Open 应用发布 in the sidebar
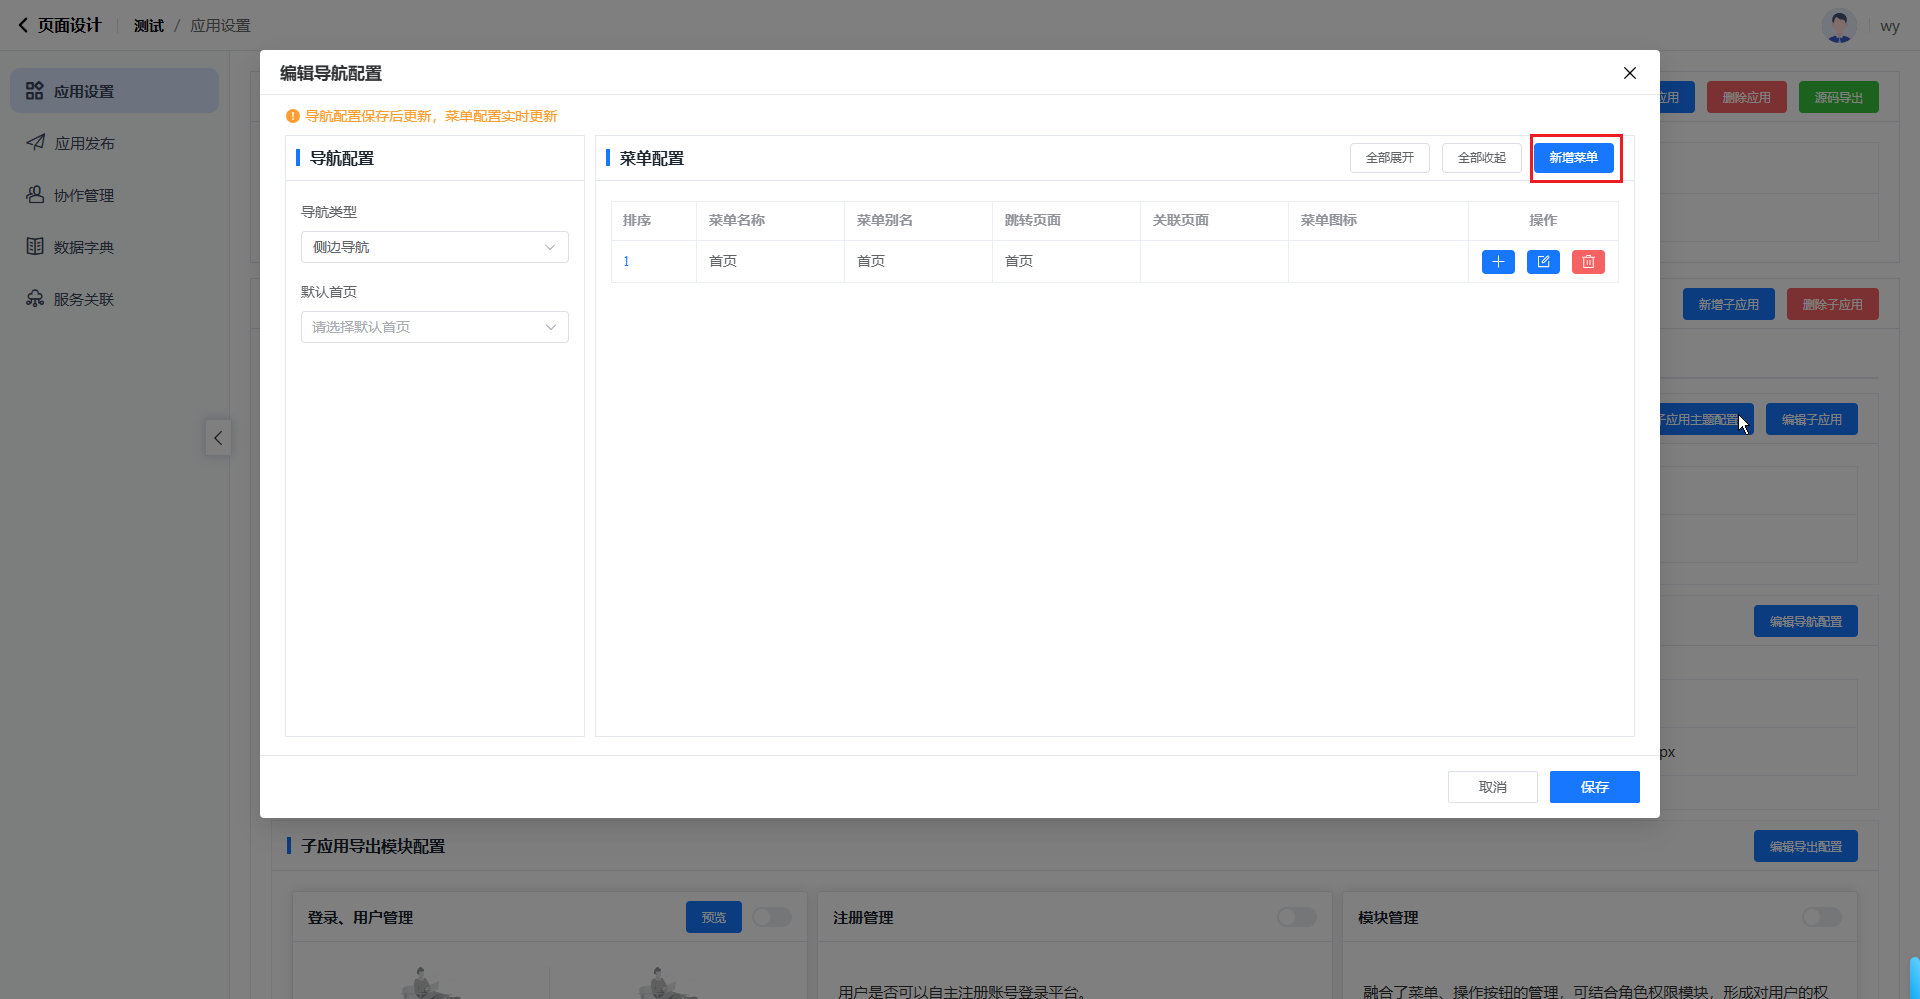 tap(84, 143)
